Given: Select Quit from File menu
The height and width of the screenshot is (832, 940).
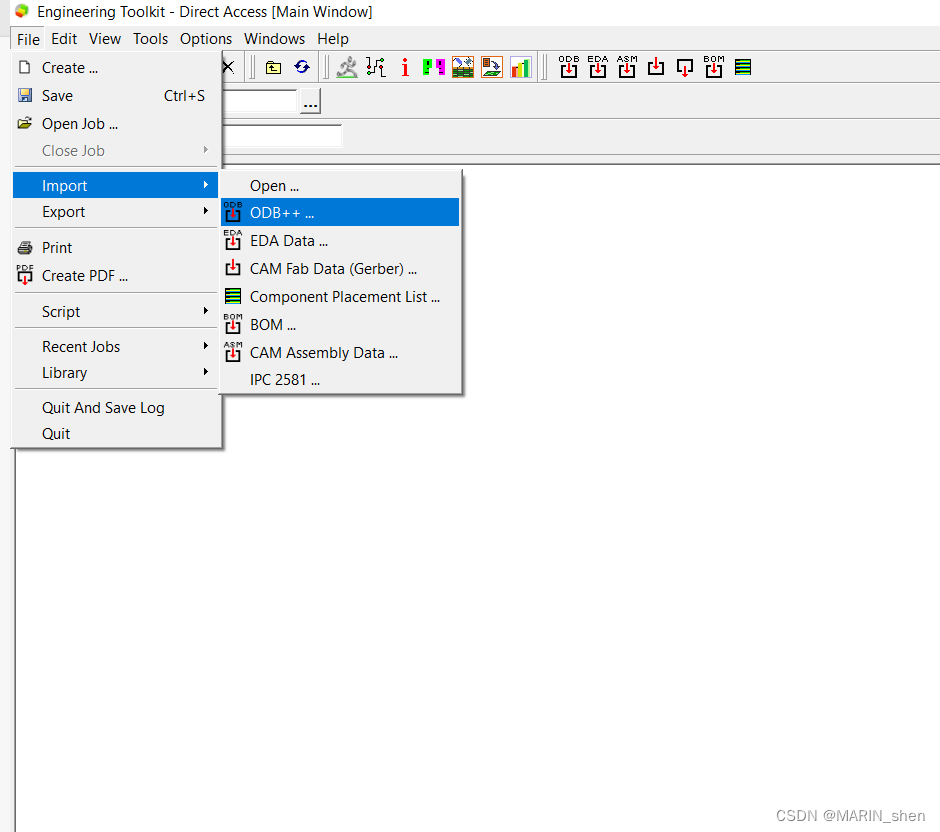Looking at the screenshot, I should coord(117,433).
